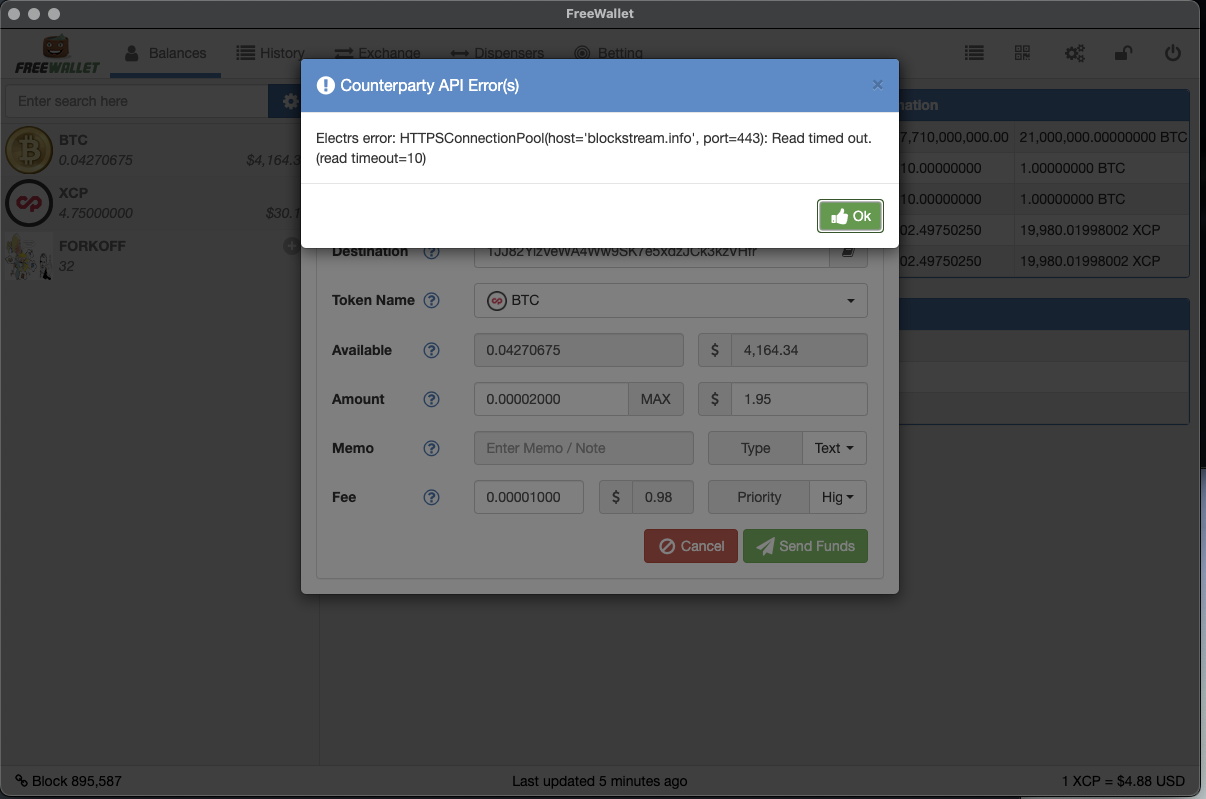This screenshot has height=799, width=1206.
Task: Click the Bitcoin coin icon
Action: 28,150
